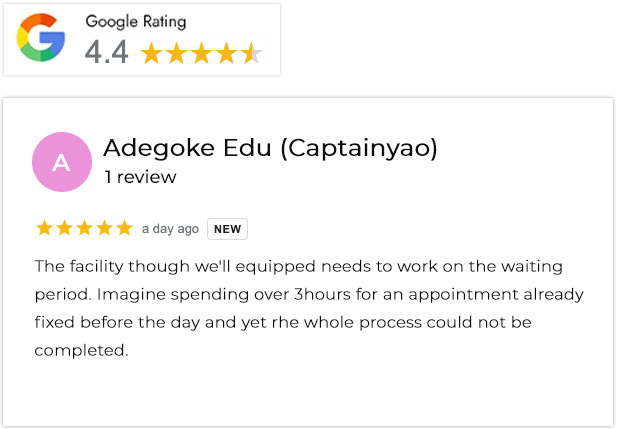The image size is (617, 429).
Task: Click the fifth star of the review rating
Action: pyautogui.click(x=124, y=228)
